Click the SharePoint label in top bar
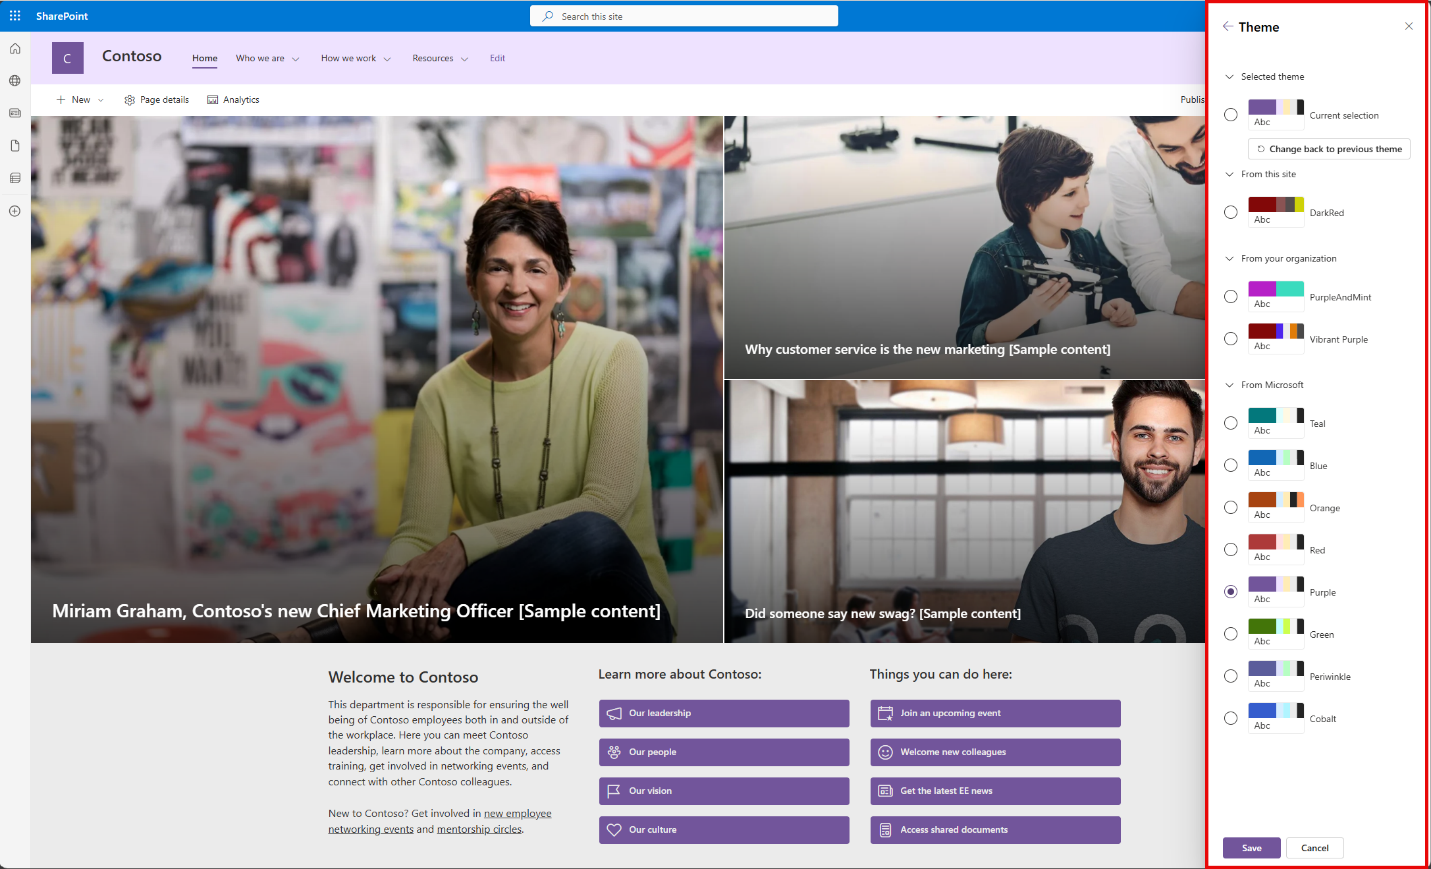 pos(62,16)
